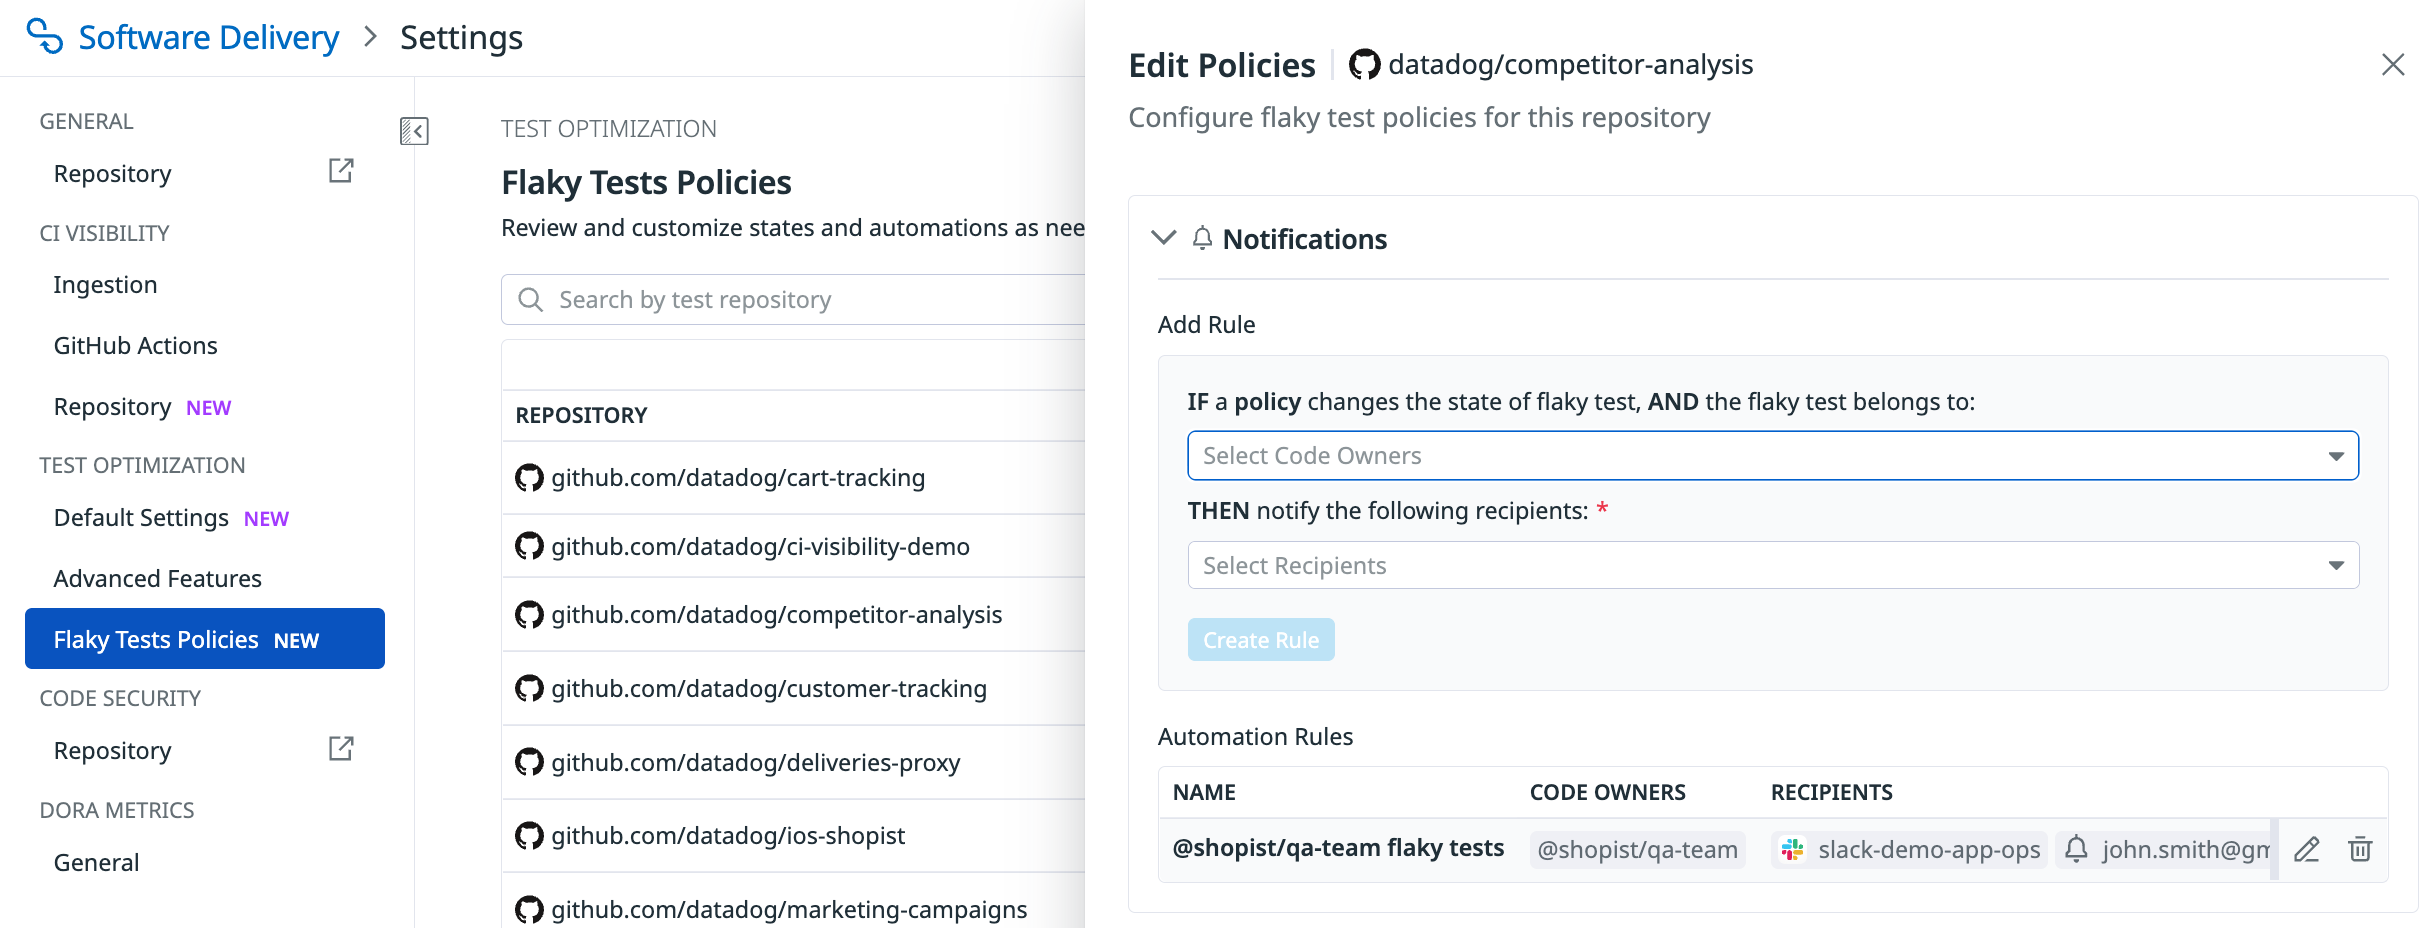
Task: Open Code Security Repository external link icon
Action: click(341, 749)
